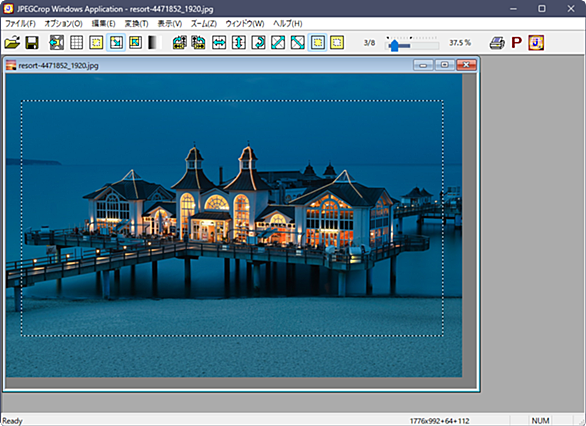Screen dimensions: 586x426
Task: Click the flip vertical arrow icon
Action: tap(239, 43)
